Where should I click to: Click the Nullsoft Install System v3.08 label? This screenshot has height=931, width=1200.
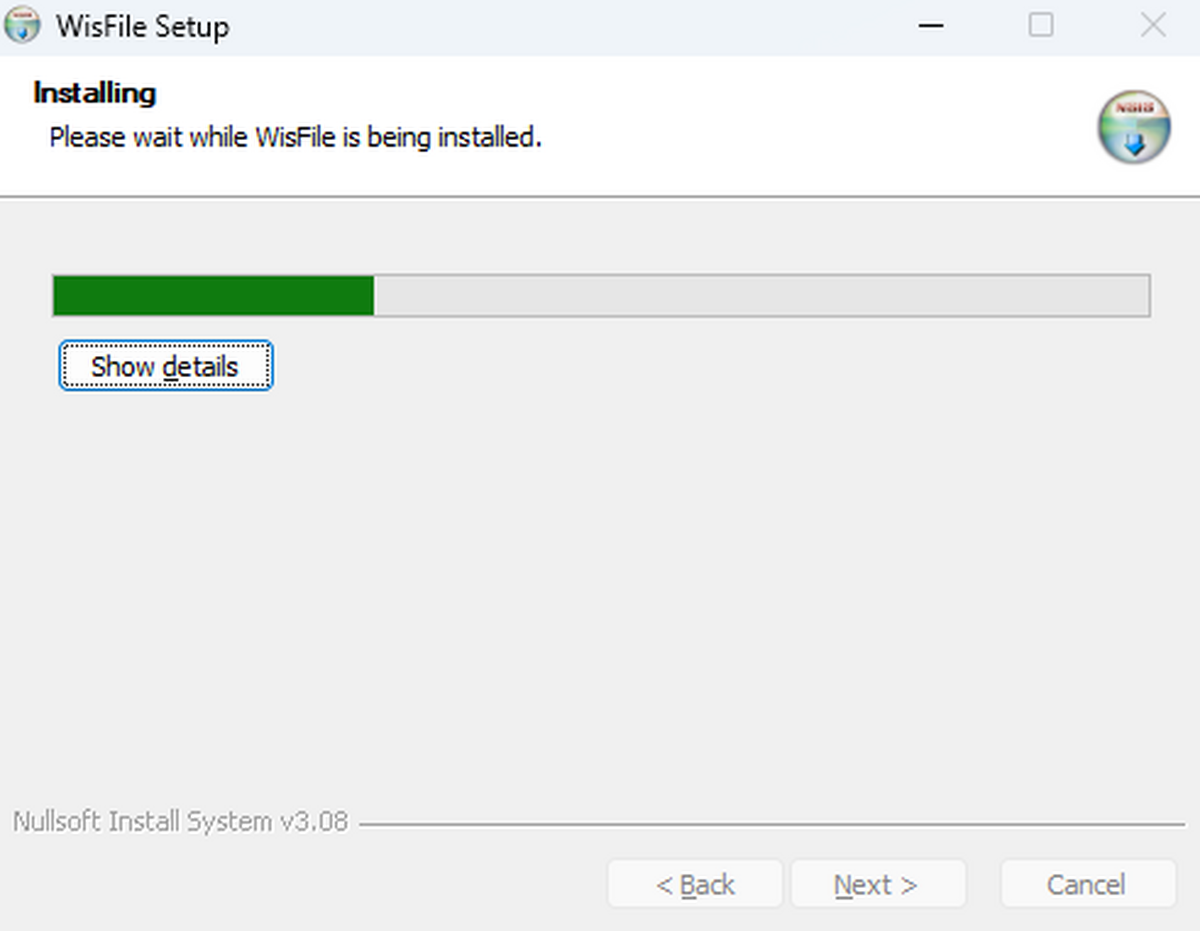[x=180, y=822]
